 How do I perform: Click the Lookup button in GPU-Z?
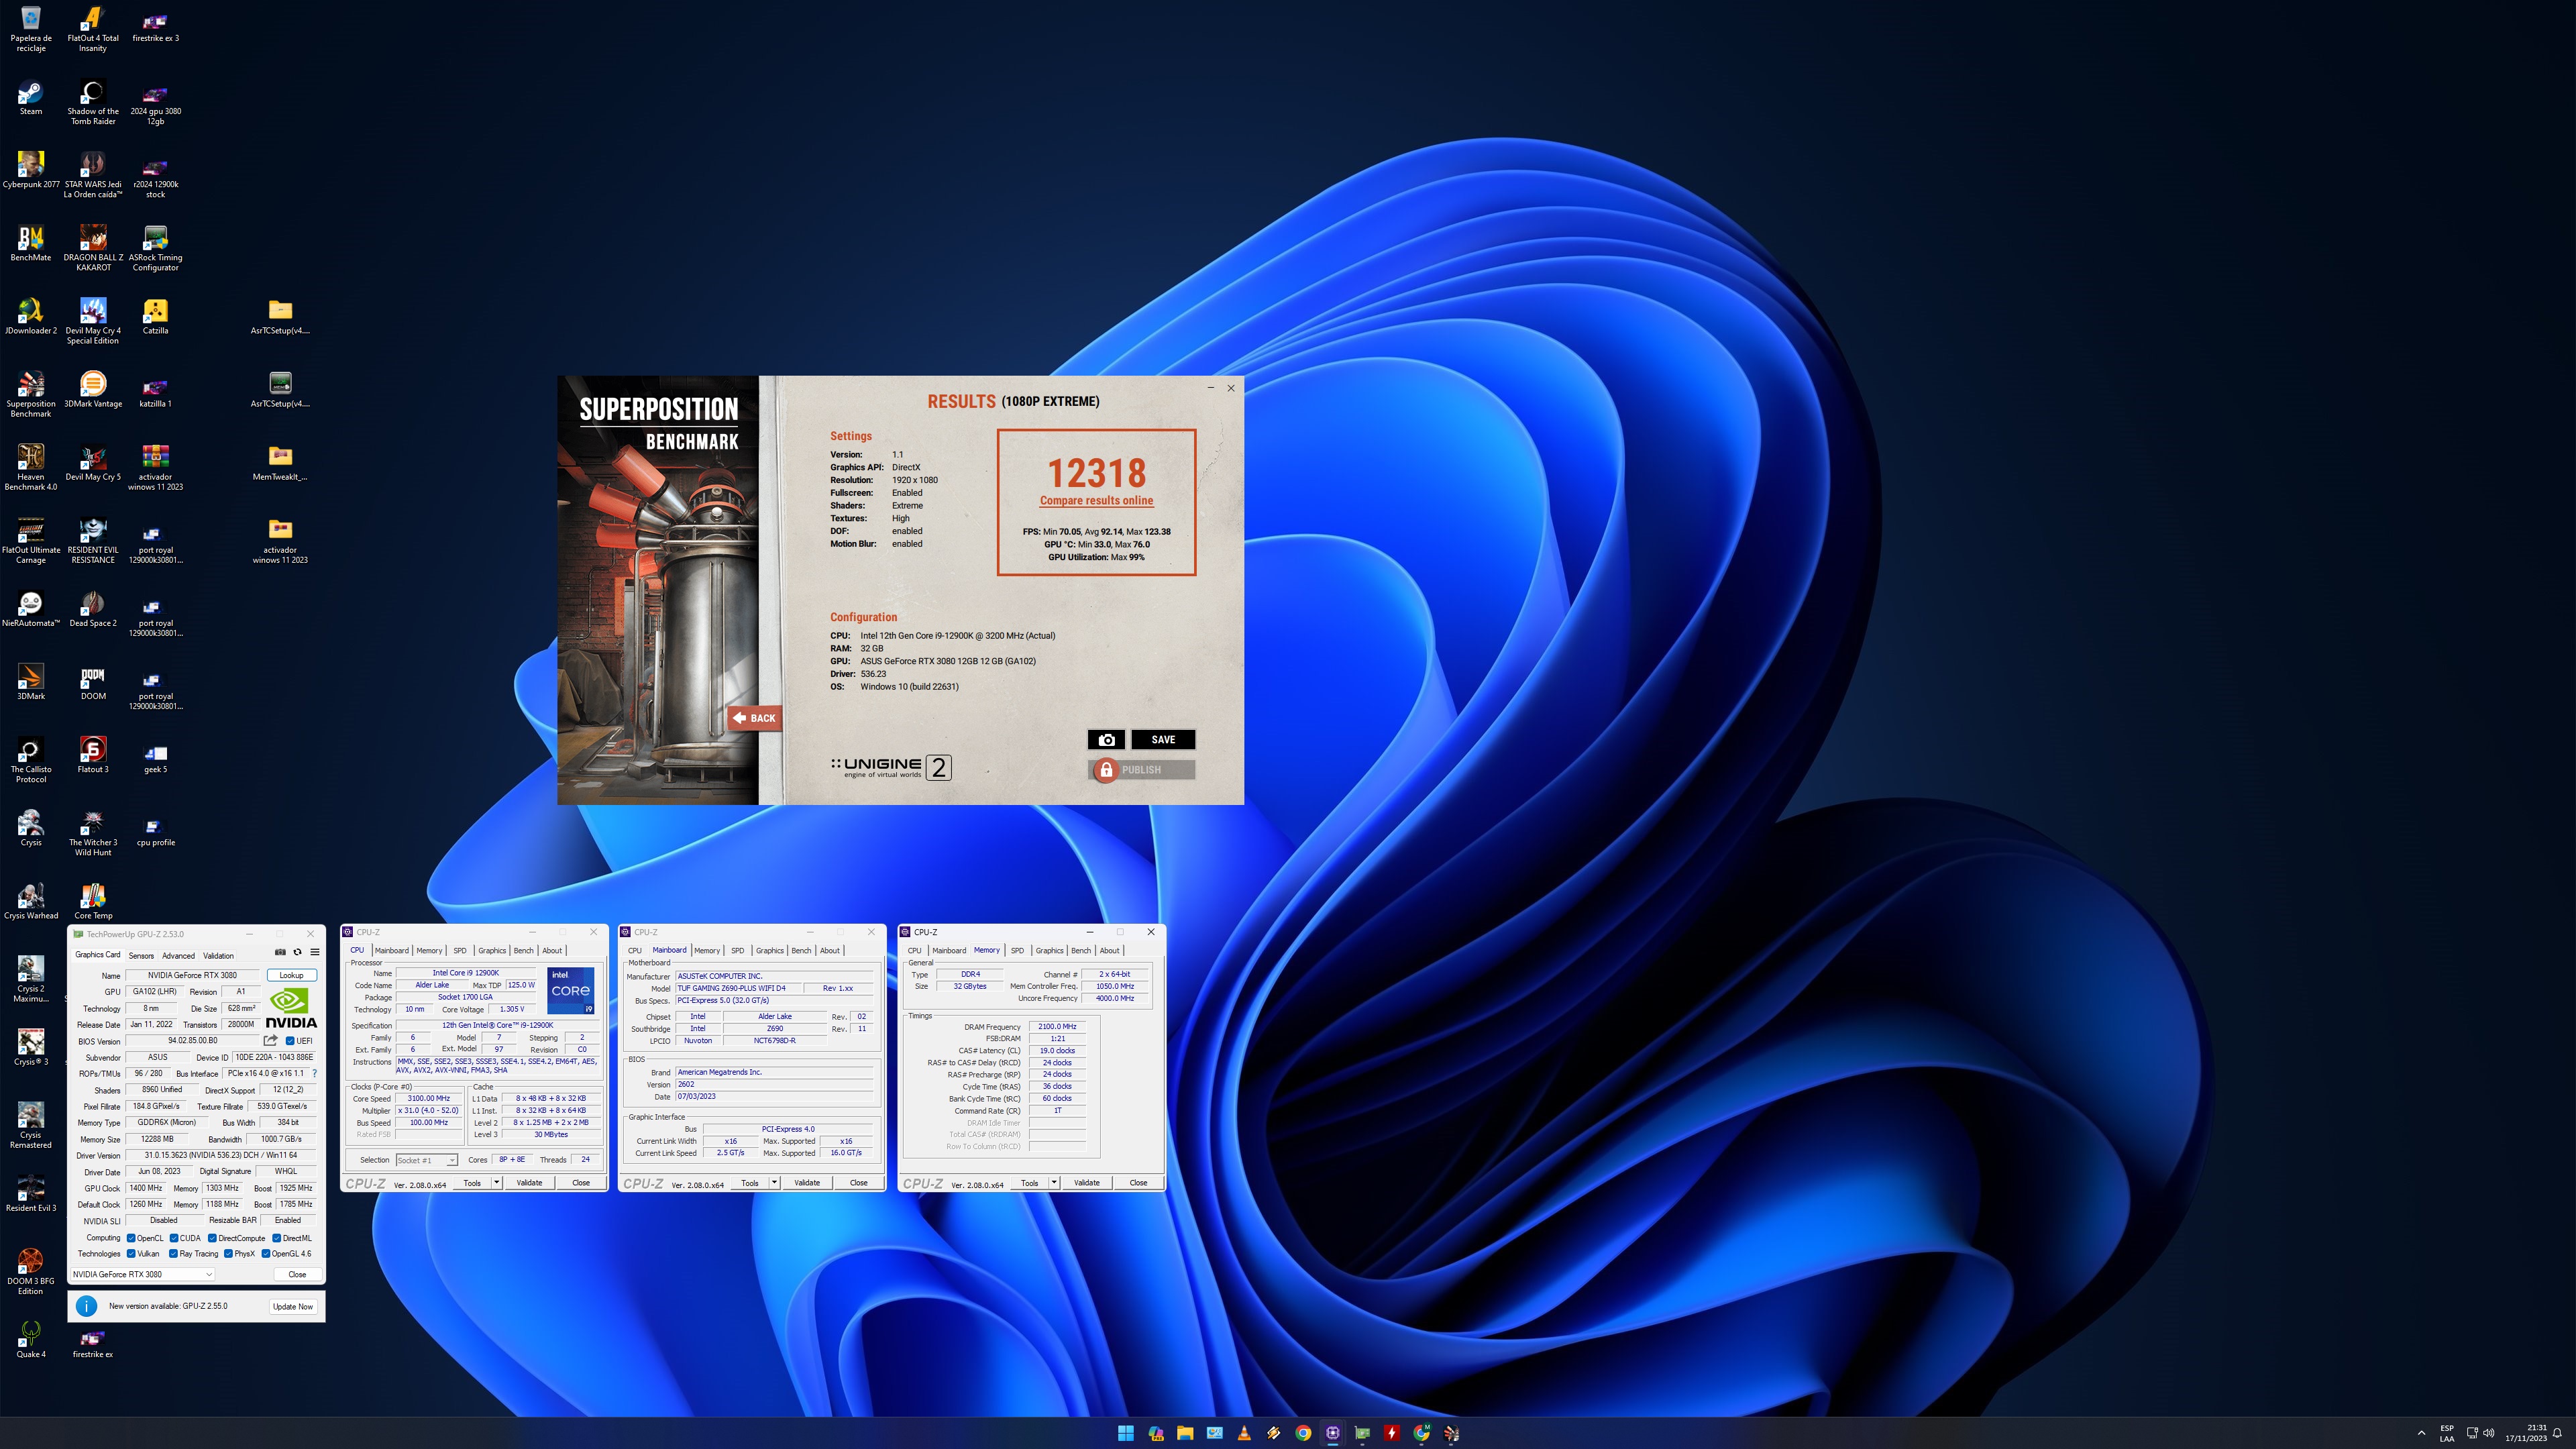tap(291, 975)
